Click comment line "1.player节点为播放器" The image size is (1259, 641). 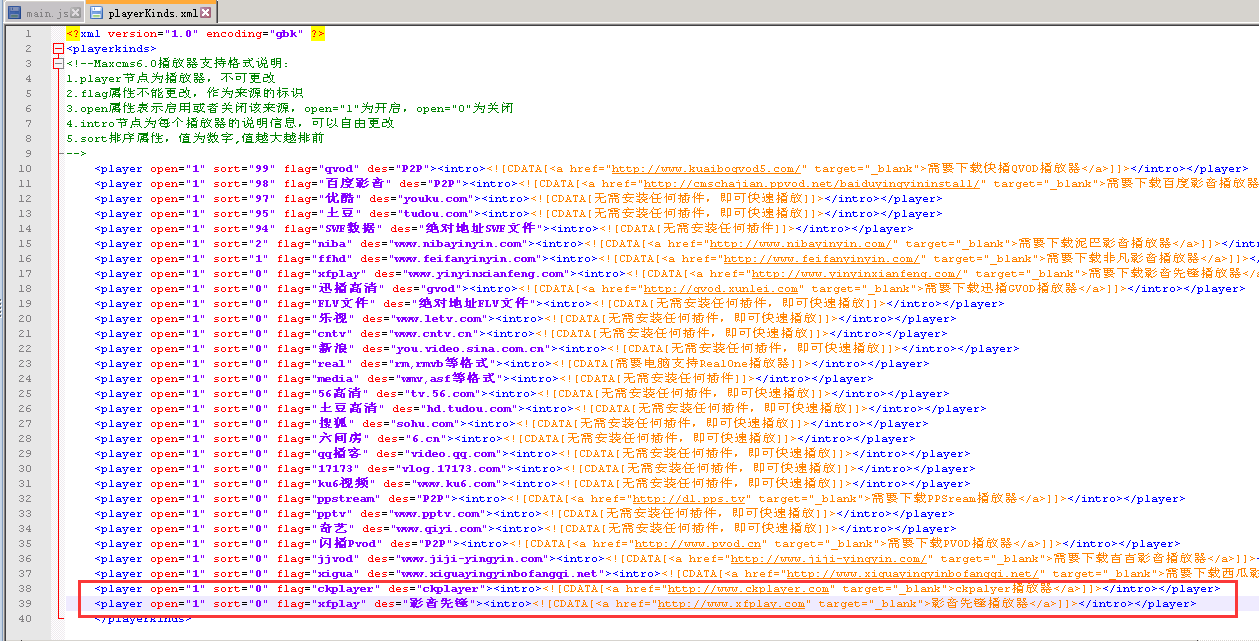tap(171, 79)
